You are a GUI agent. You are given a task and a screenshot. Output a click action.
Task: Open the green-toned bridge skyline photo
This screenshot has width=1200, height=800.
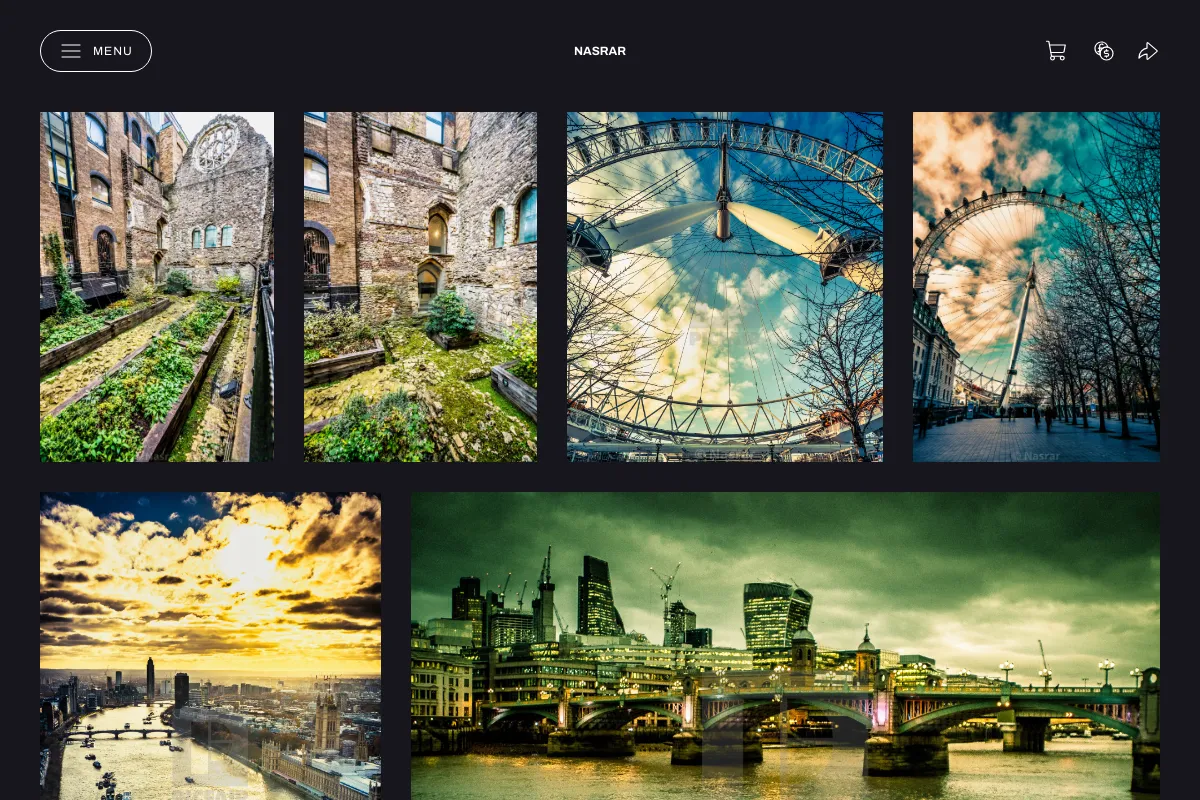(x=785, y=646)
